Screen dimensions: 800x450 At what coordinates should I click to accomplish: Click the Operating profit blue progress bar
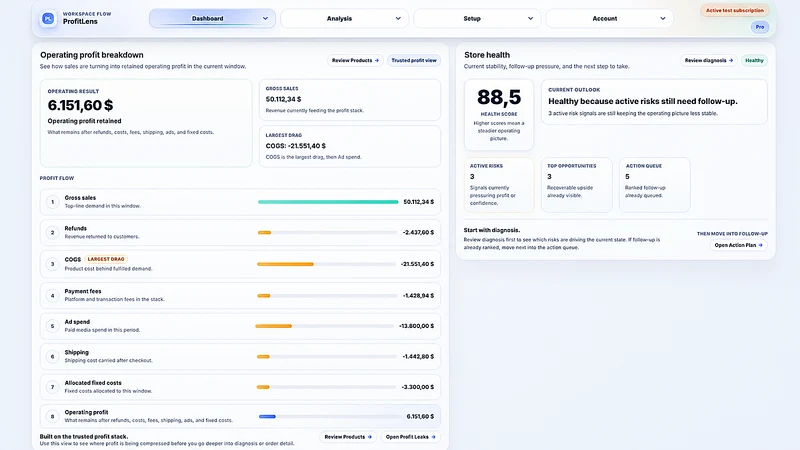coord(267,416)
